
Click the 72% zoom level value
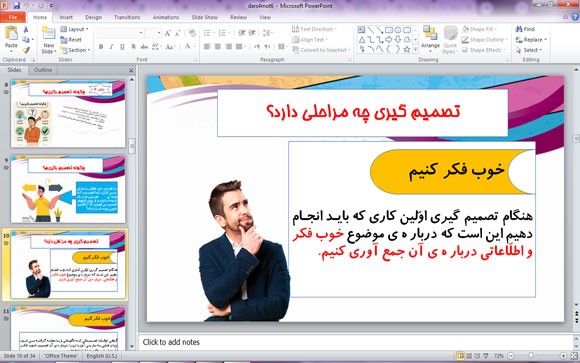point(499,356)
